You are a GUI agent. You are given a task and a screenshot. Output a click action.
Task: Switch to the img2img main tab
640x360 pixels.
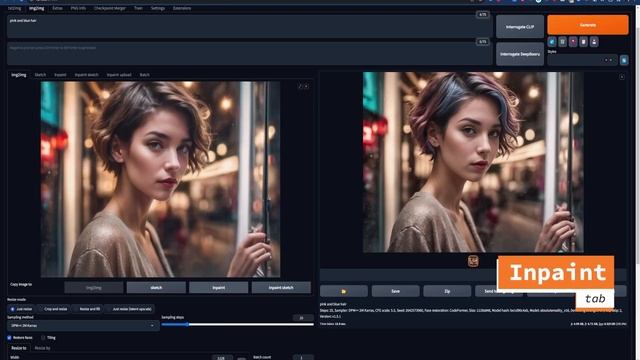click(36, 8)
